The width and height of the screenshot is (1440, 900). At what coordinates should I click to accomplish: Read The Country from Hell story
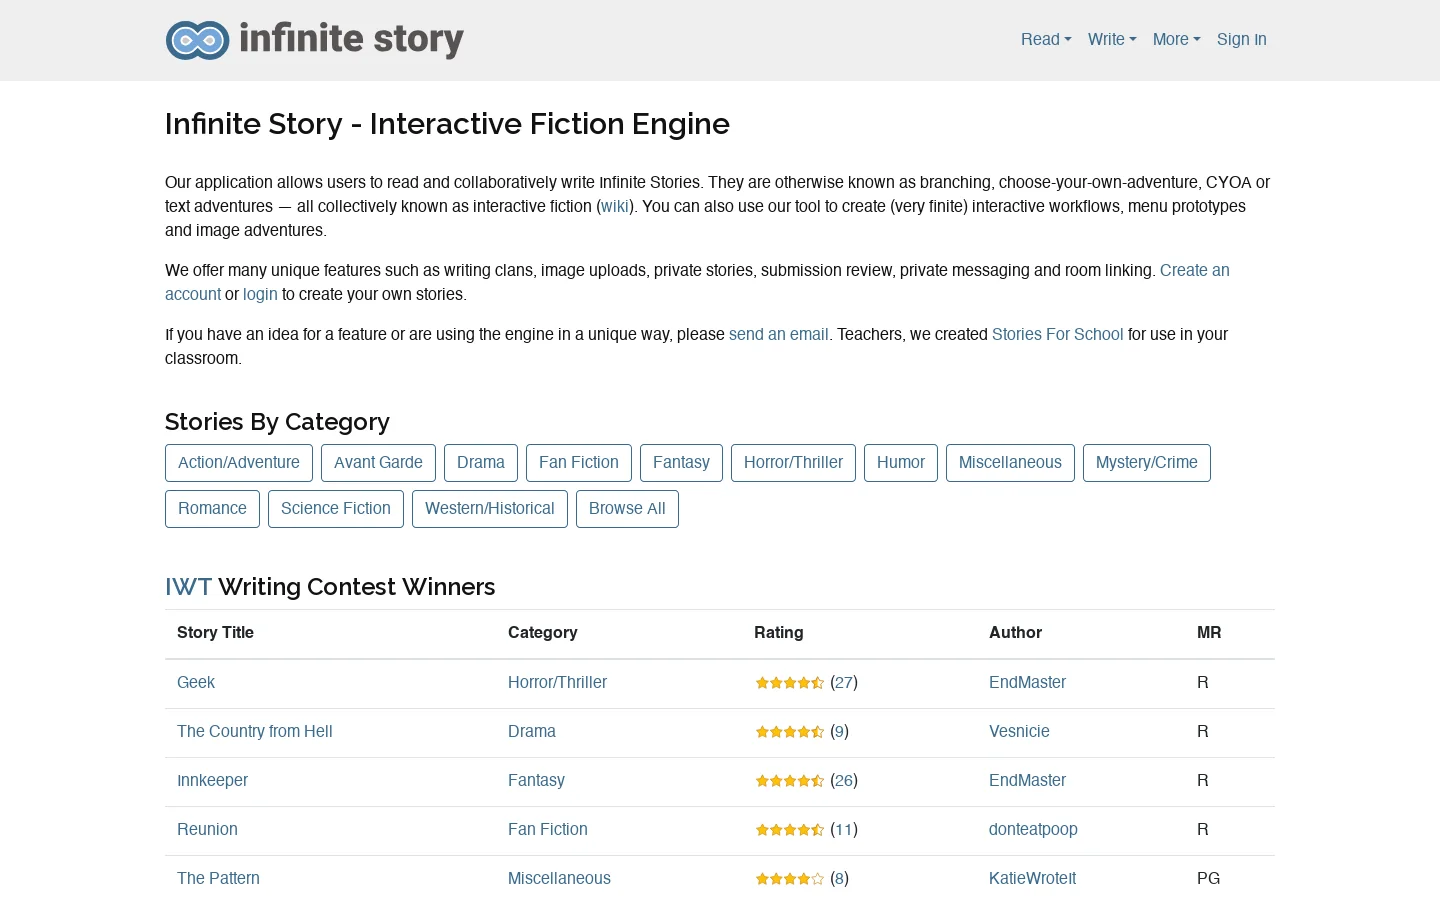255,731
